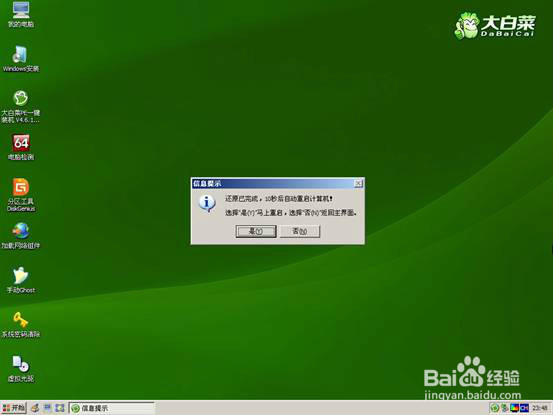Click second quick launch computer icon
This screenshot has height=415, width=553.
click(x=47, y=408)
